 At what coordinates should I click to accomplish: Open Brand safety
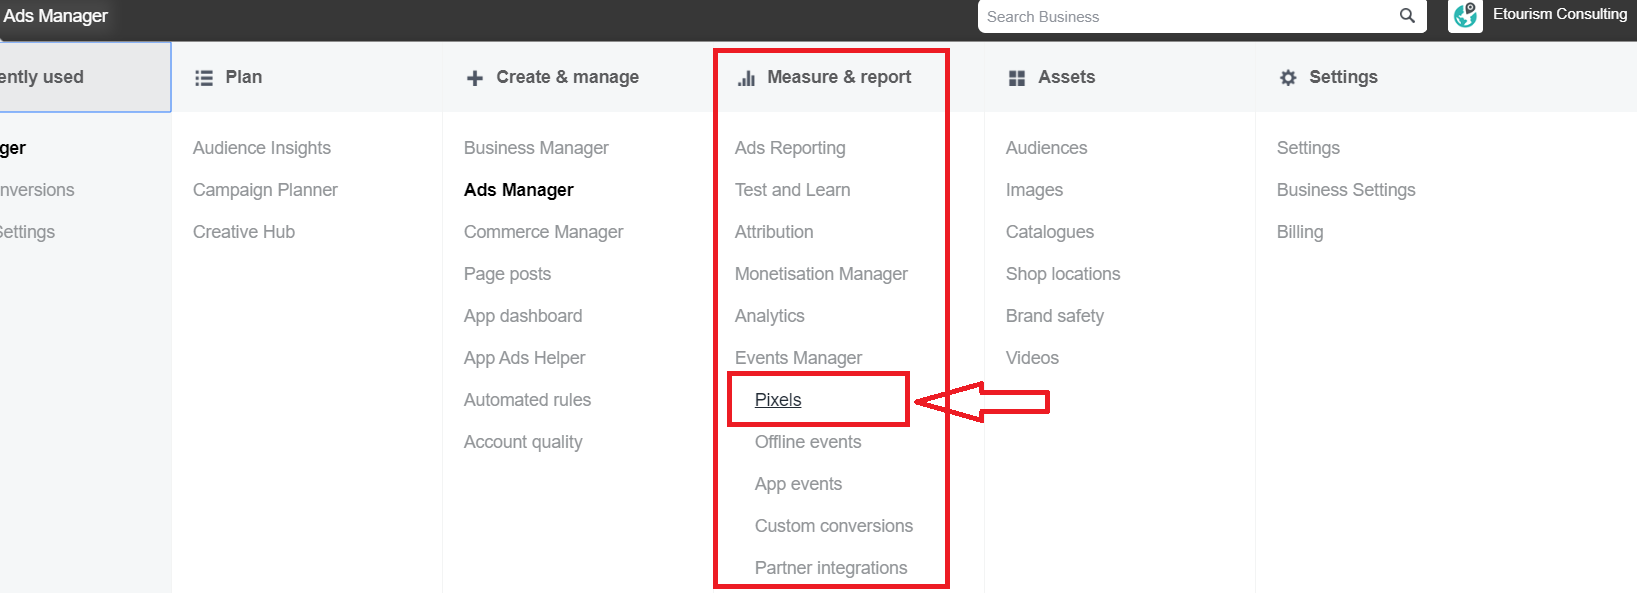(x=1055, y=316)
